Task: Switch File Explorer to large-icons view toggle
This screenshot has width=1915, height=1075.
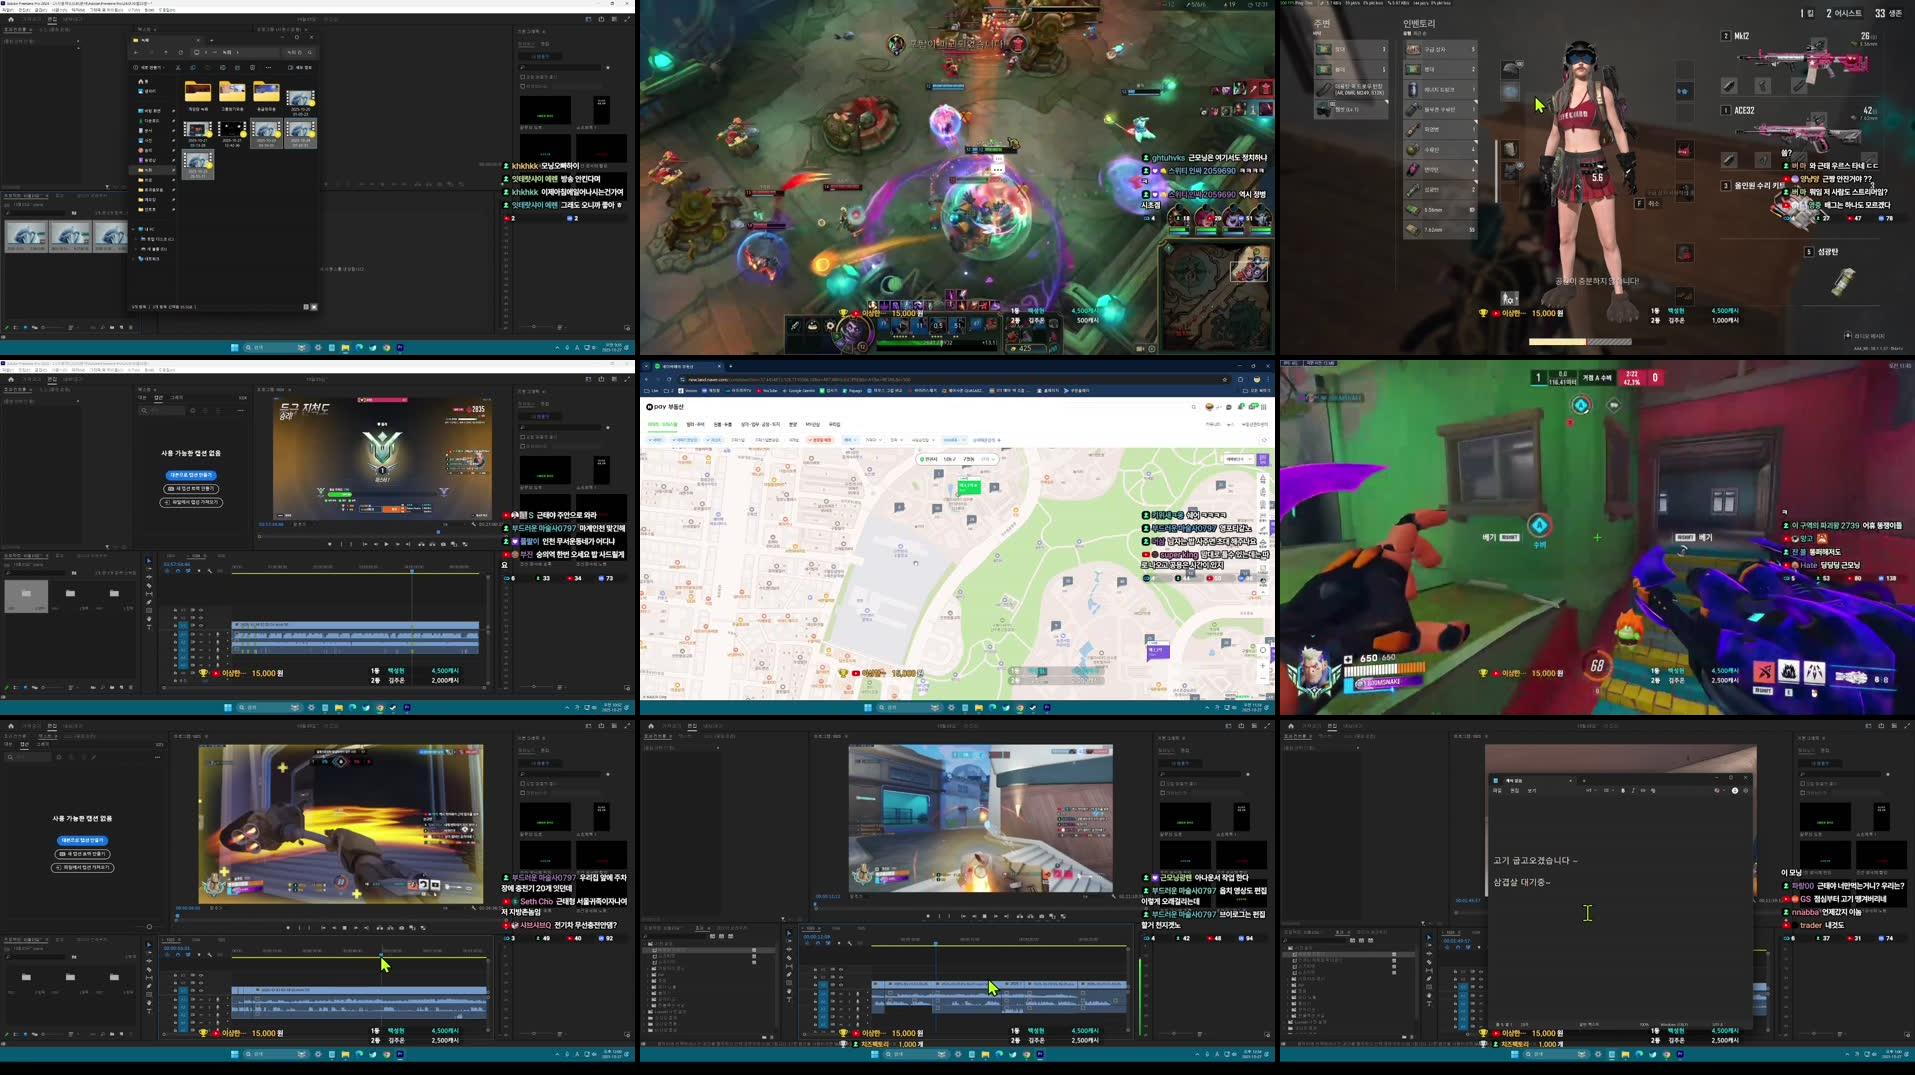Action: click(314, 307)
